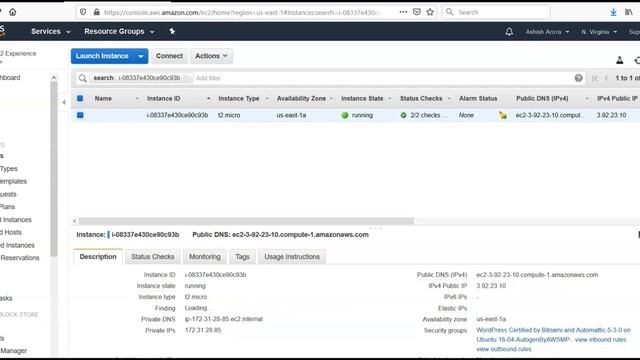Toggle the select-all instances checkbox
The width and height of the screenshot is (640, 360).
(x=80, y=98)
